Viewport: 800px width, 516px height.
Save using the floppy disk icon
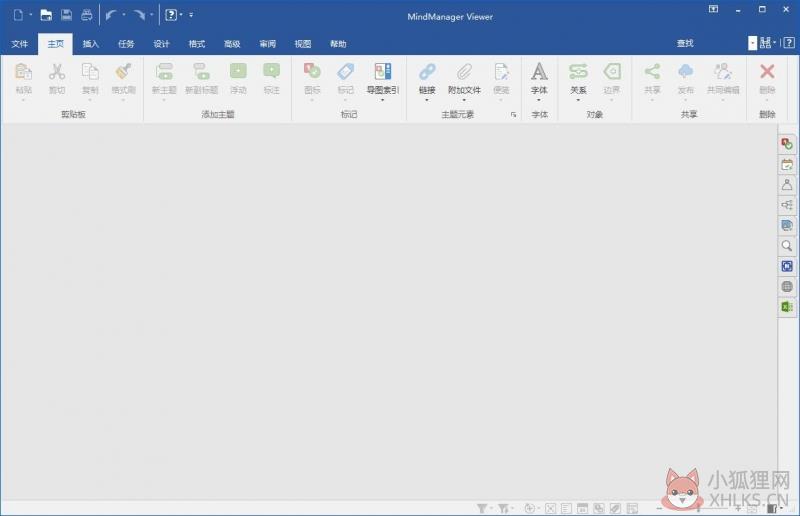click(x=66, y=15)
